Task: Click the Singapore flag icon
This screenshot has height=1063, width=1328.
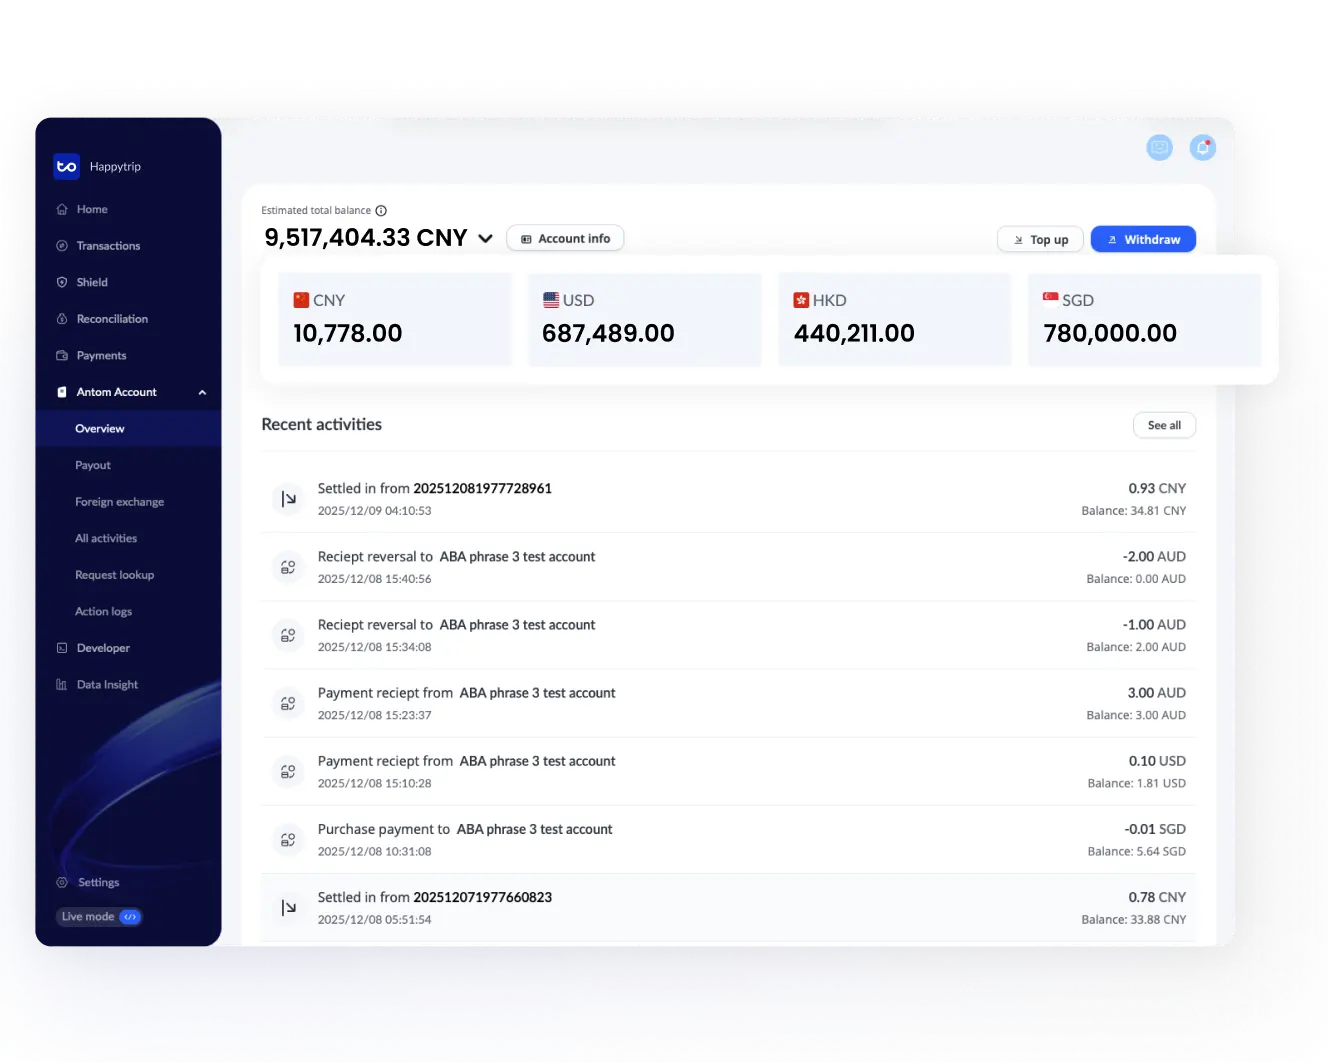Action: [1051, 298]
